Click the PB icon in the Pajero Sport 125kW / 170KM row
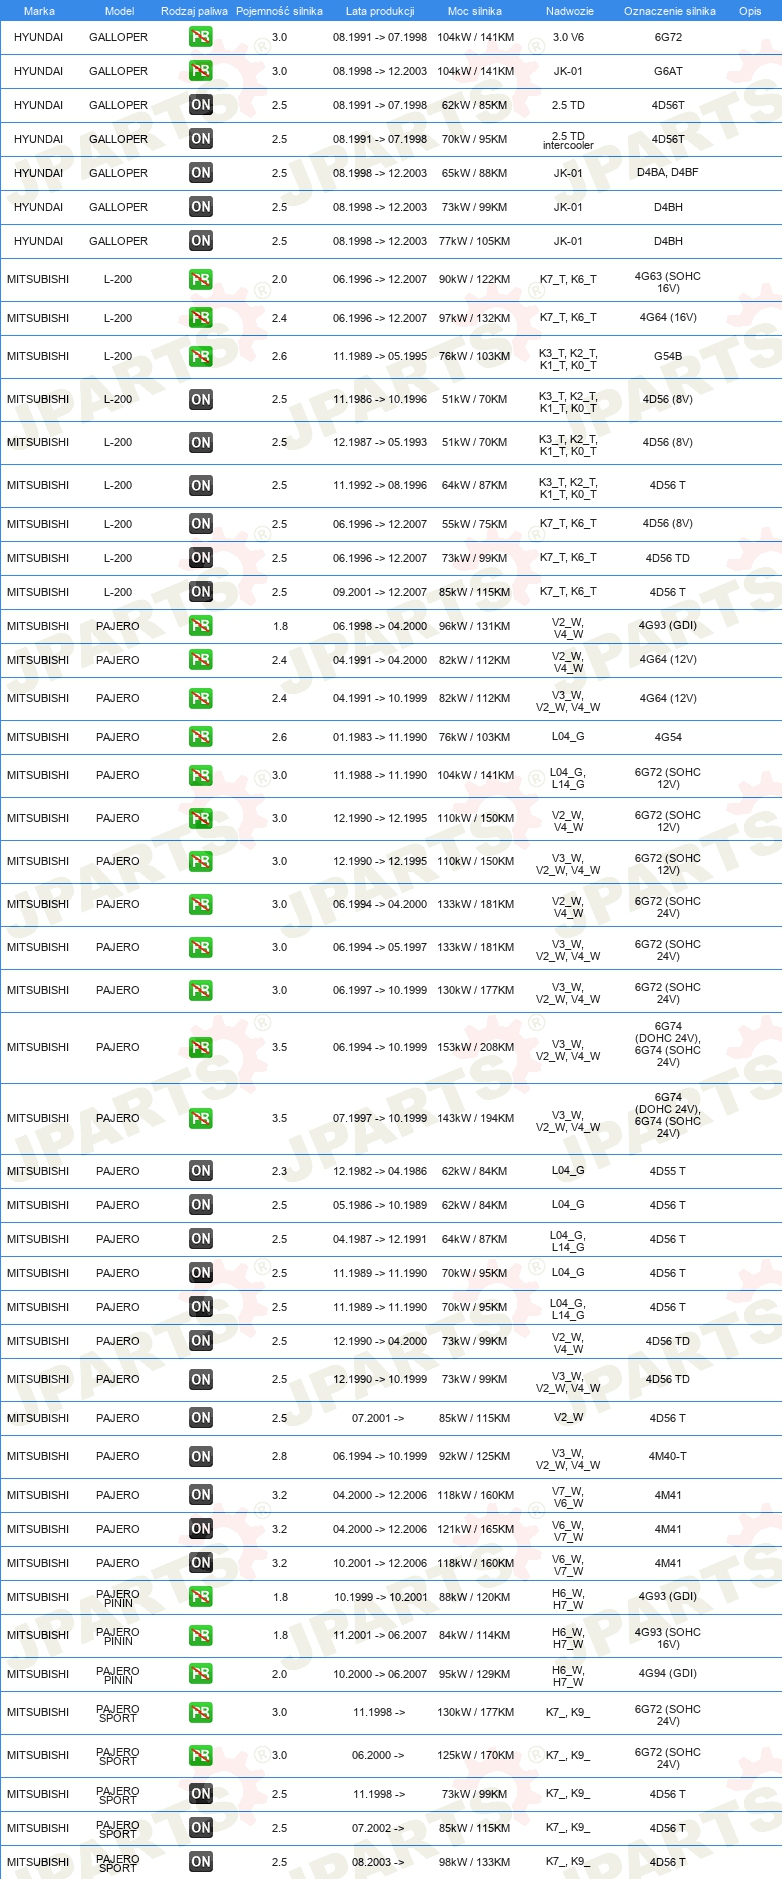This screenshot has width=782, height=1879. [x=201, y=1756]
